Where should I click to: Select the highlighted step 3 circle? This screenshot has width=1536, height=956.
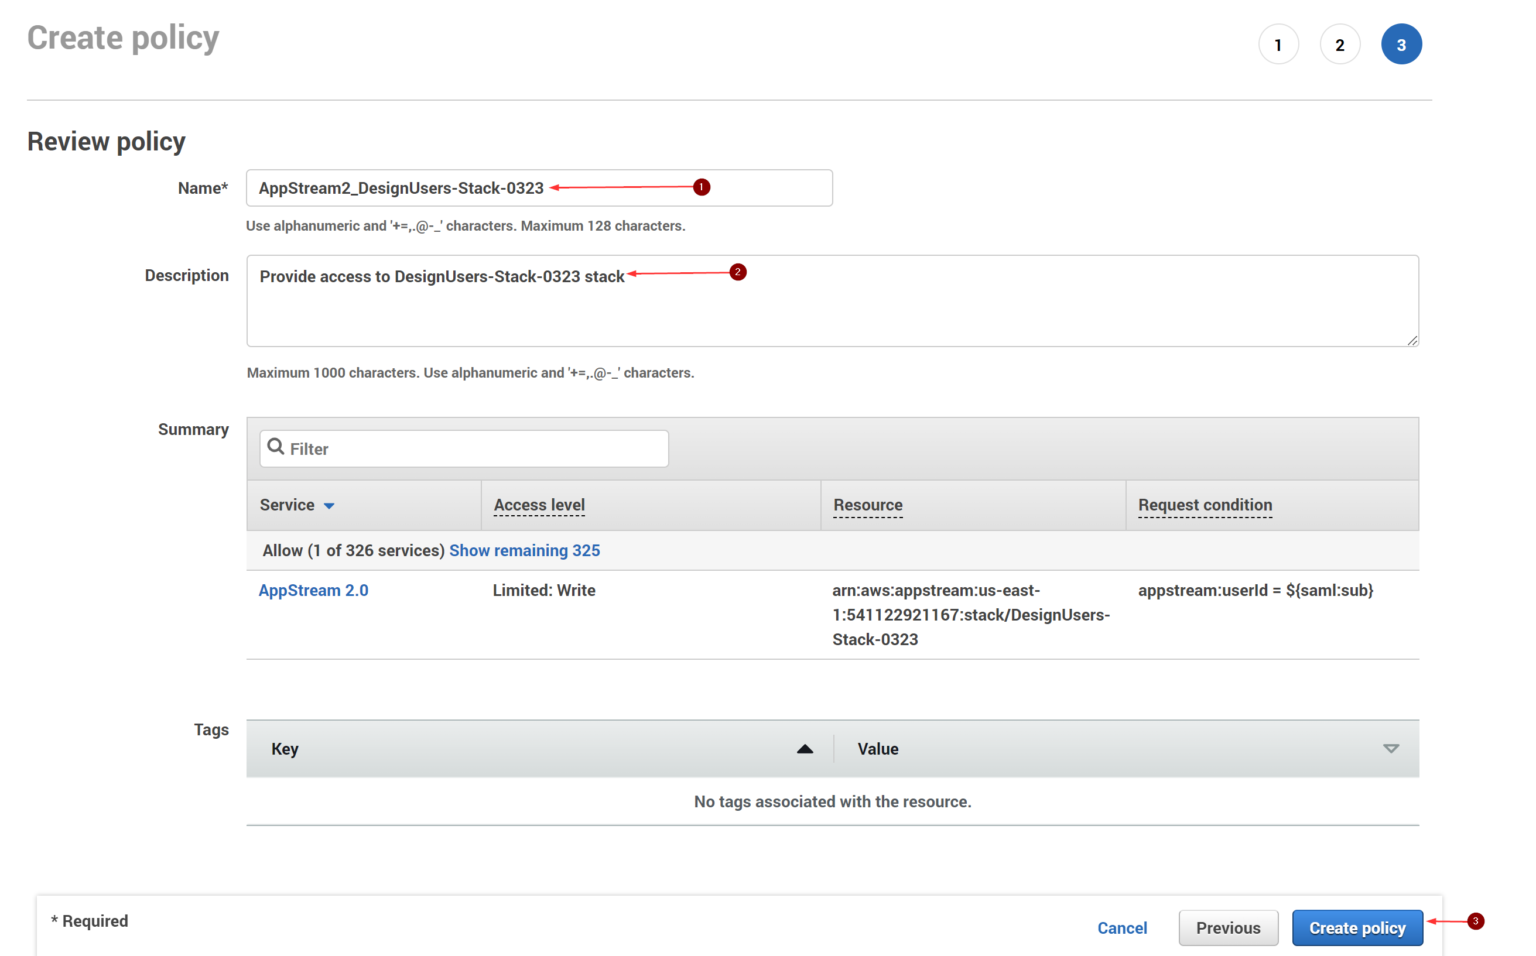[1402, 44]
